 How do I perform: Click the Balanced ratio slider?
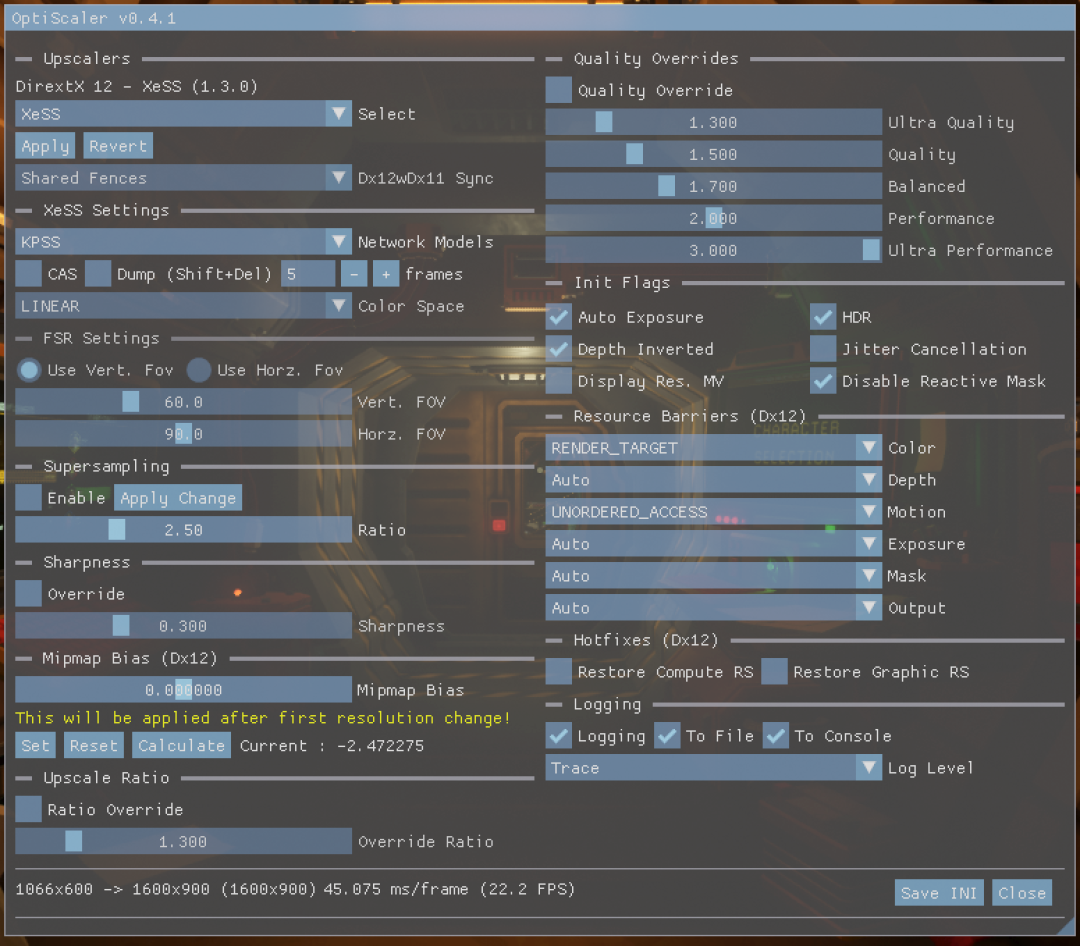point(714,186)
